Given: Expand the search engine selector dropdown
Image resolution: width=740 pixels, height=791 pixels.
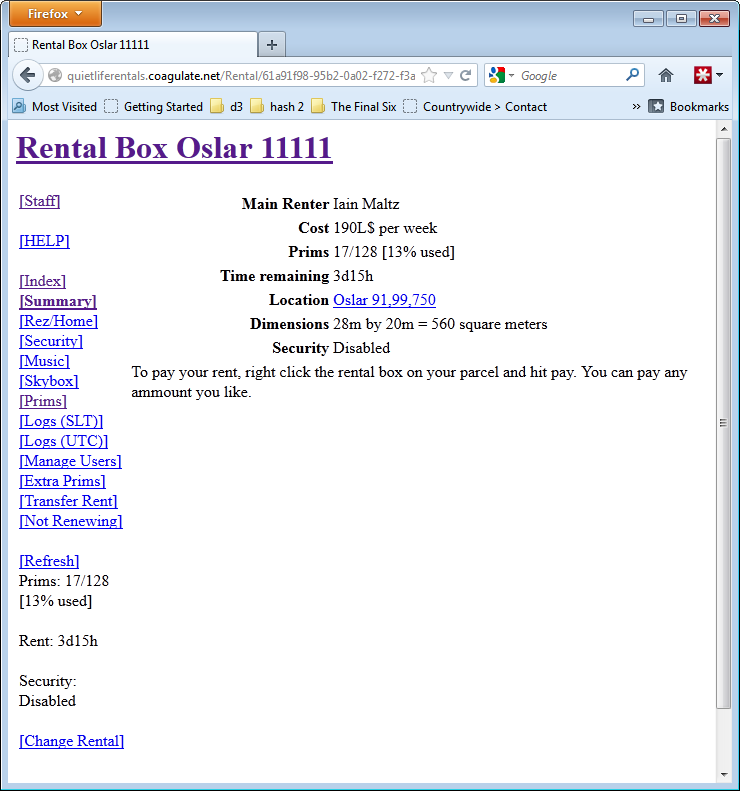Looking at the screenshot, I should click(x=502, y=76).
